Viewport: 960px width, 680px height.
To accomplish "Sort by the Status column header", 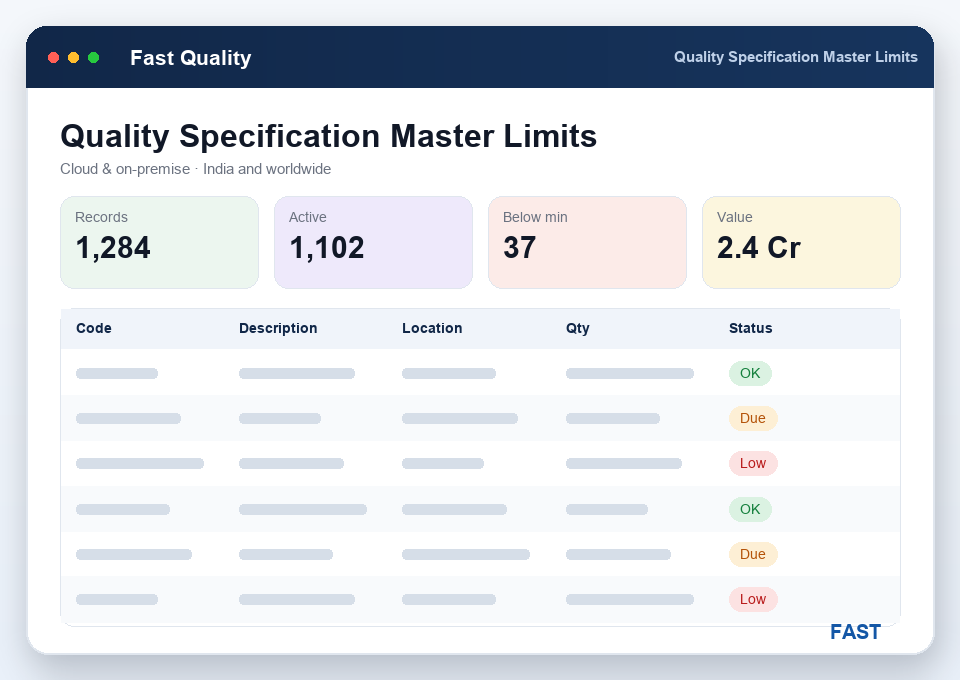I will (751, 328).
